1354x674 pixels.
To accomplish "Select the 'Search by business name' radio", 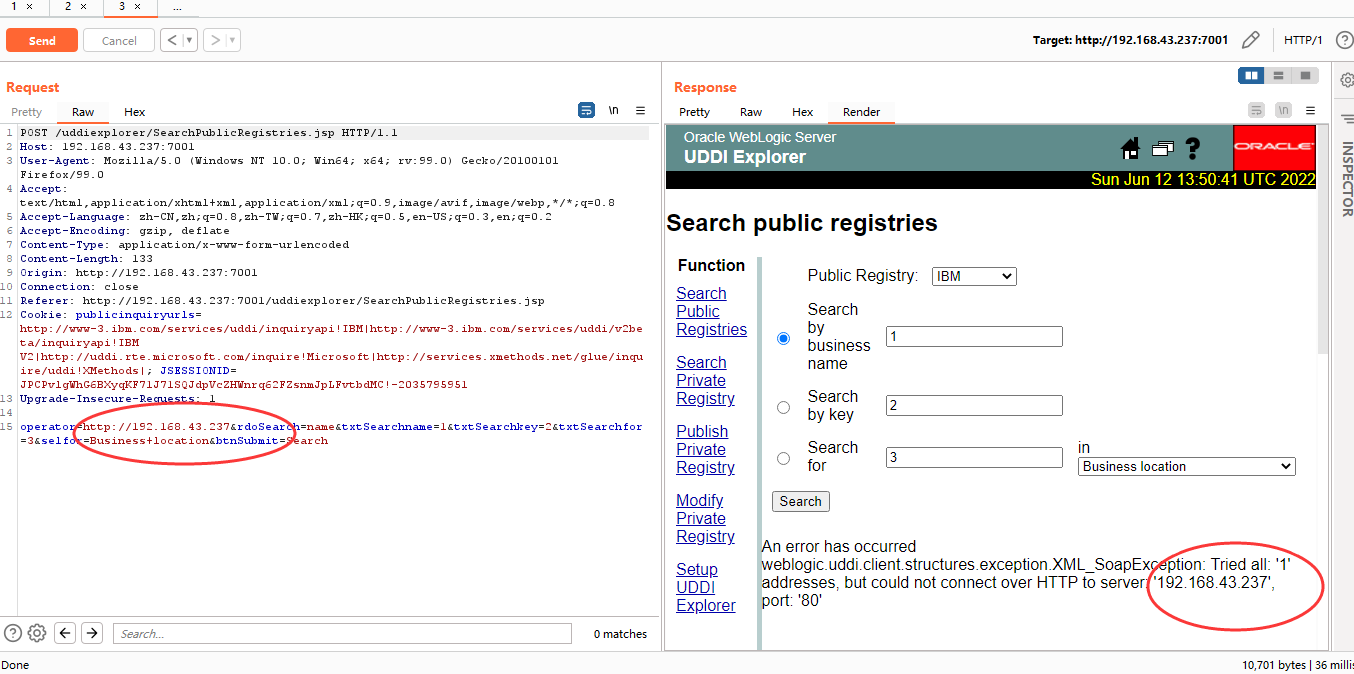I will [x=784, y=338].
